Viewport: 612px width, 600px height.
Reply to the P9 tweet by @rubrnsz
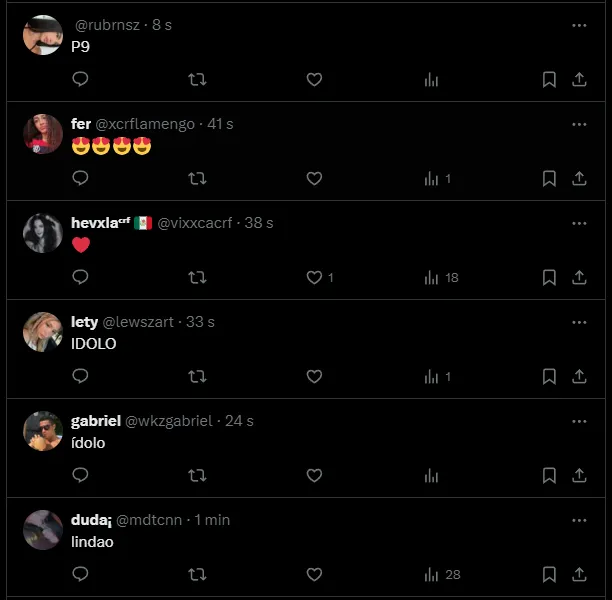pos(80,79)
